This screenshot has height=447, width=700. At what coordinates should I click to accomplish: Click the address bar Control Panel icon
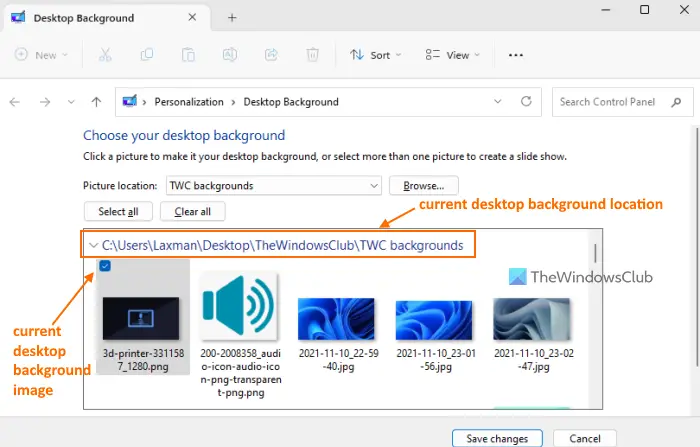(x=129, y=101)
